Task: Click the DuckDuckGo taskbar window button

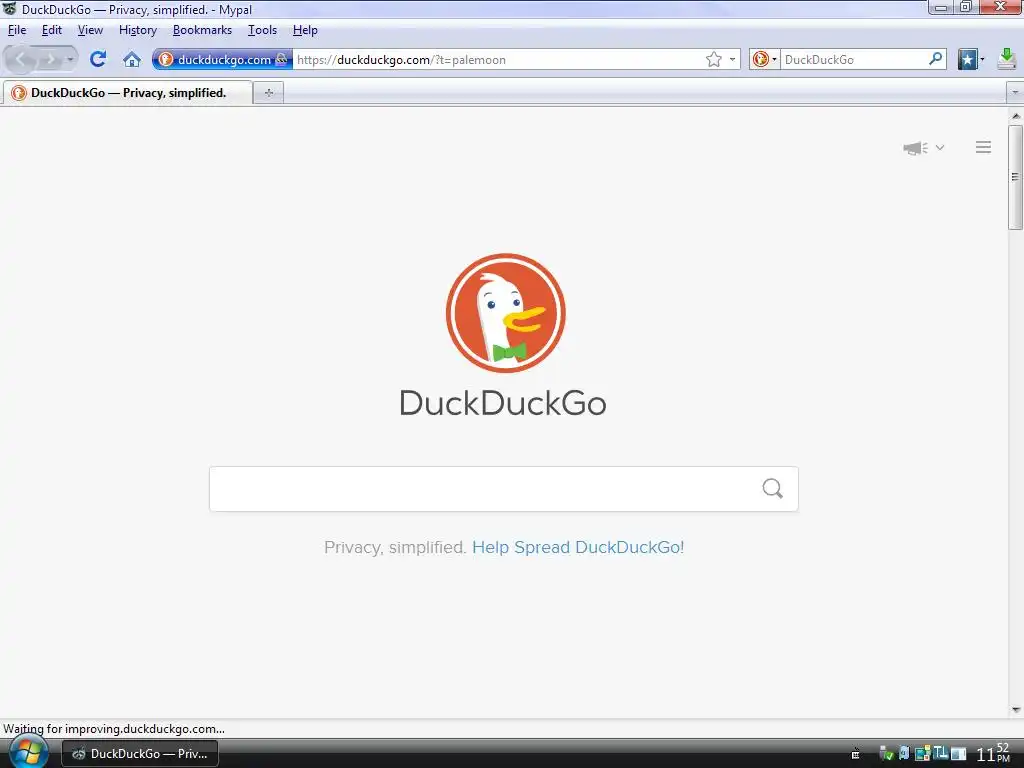Action: pyautogui.click(x=140, y=754)
